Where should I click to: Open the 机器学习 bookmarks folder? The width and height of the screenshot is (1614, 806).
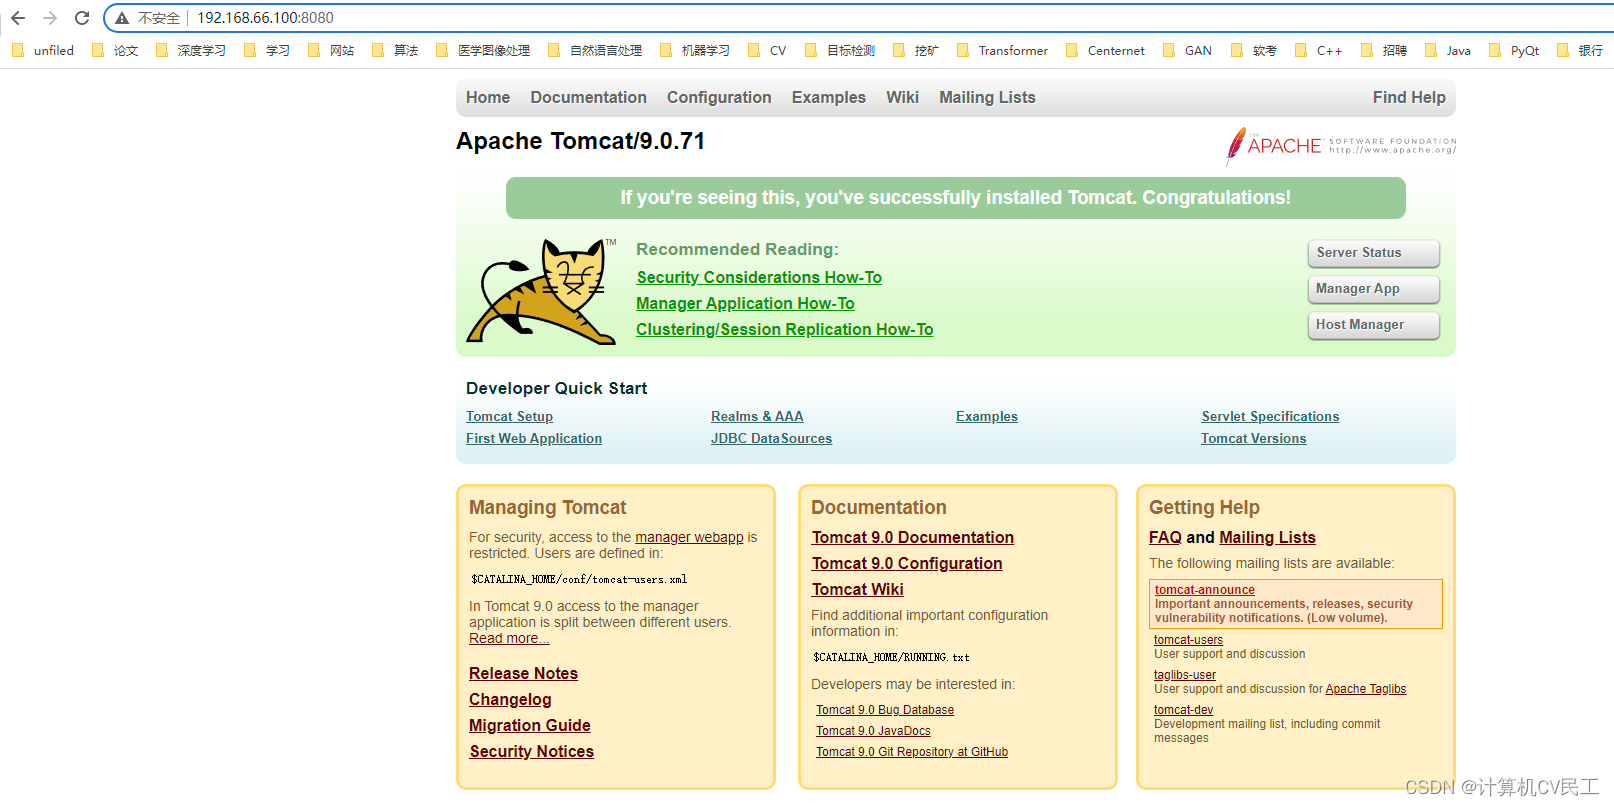tap(694, 50)
